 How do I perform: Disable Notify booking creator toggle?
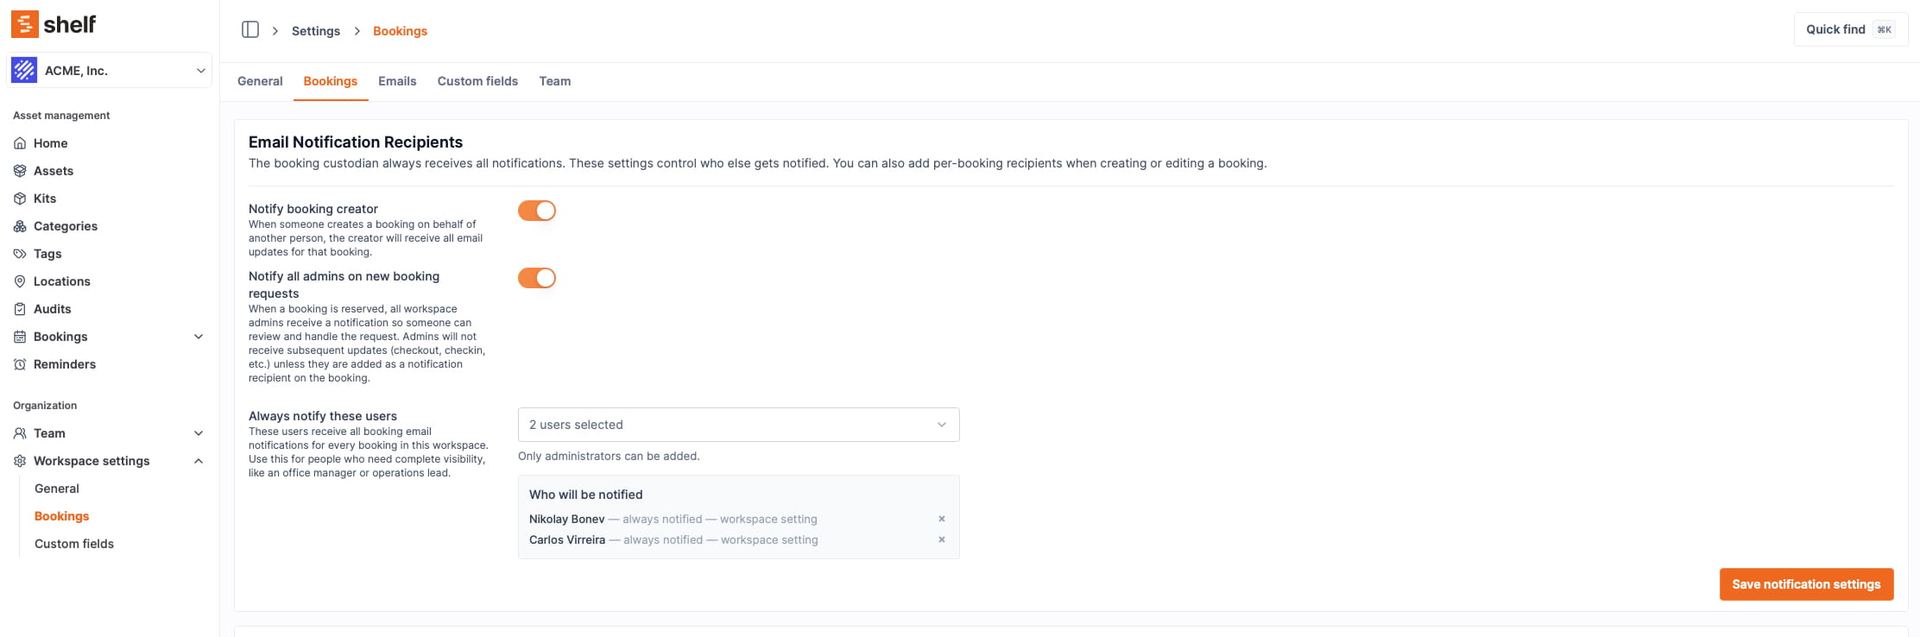click(x=537, y=210)
